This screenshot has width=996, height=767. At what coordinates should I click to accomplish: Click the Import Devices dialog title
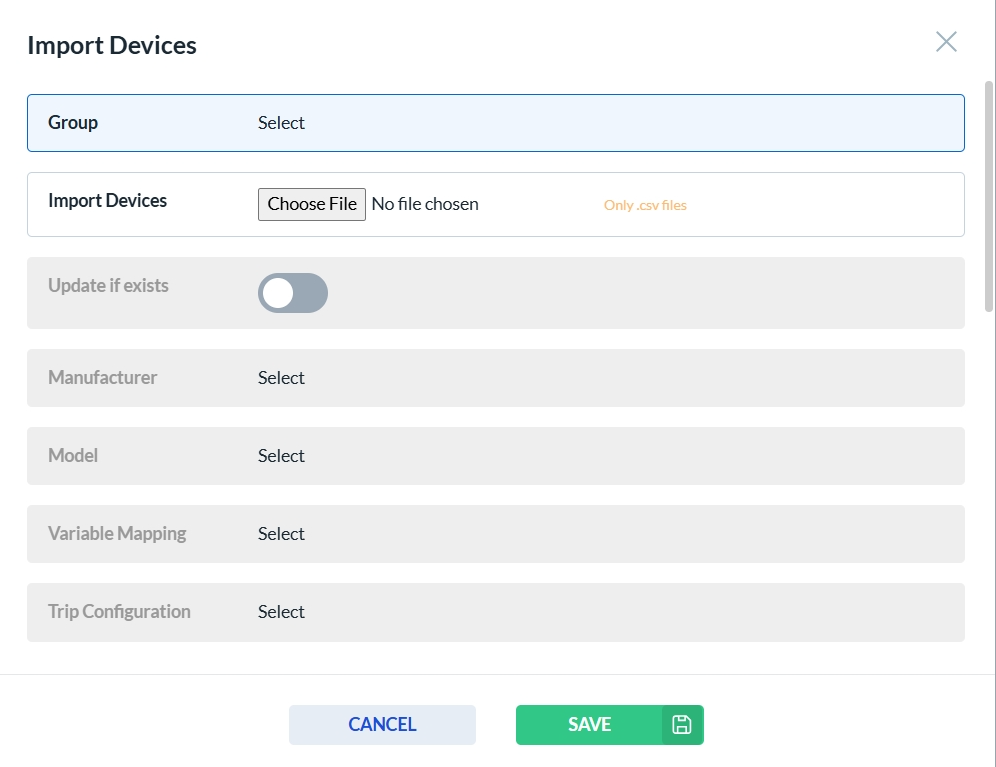[112, 45]
